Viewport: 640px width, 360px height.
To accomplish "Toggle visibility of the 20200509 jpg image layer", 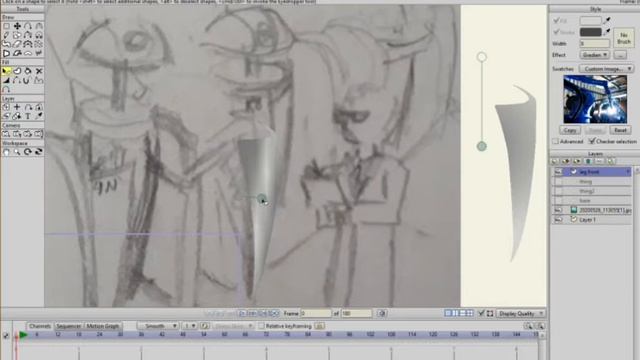I will (558, 210).
